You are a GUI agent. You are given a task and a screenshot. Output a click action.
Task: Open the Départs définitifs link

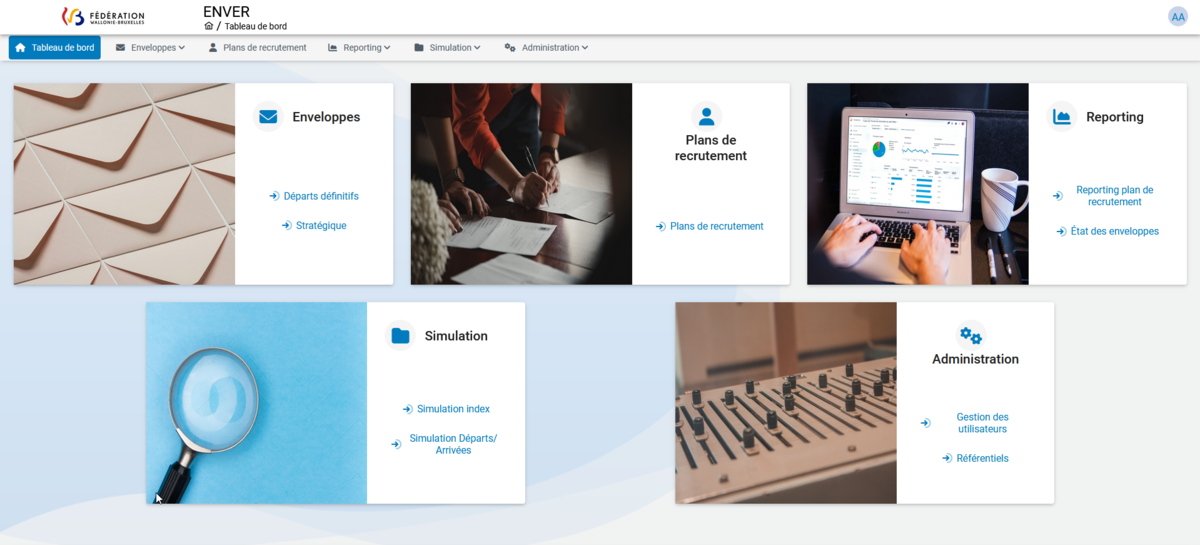[321, 196]
